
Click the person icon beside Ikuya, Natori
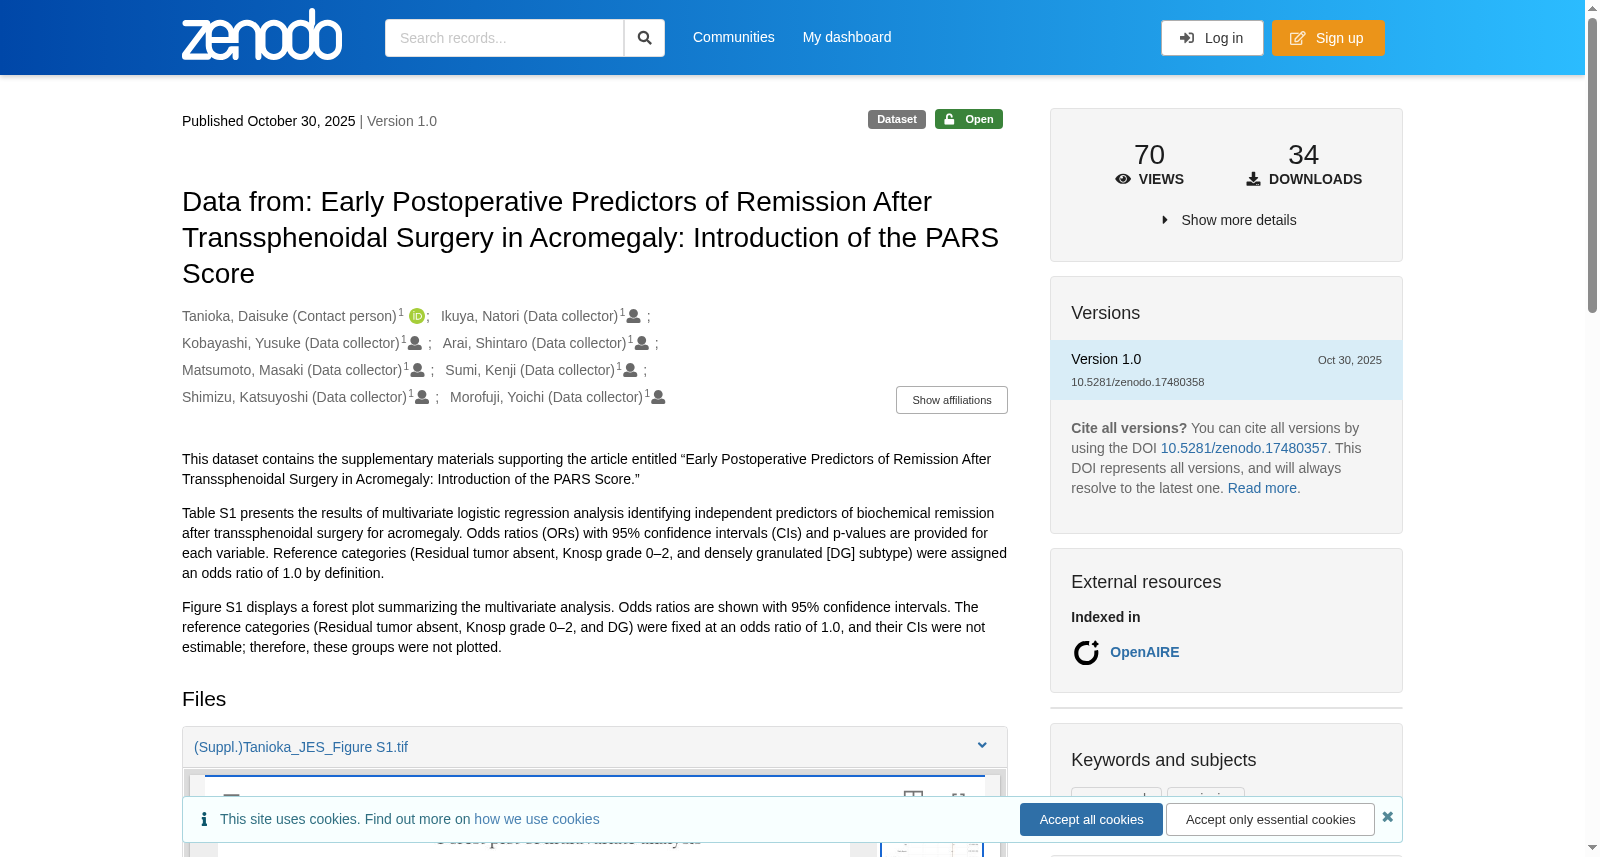(x=633, y=316)
